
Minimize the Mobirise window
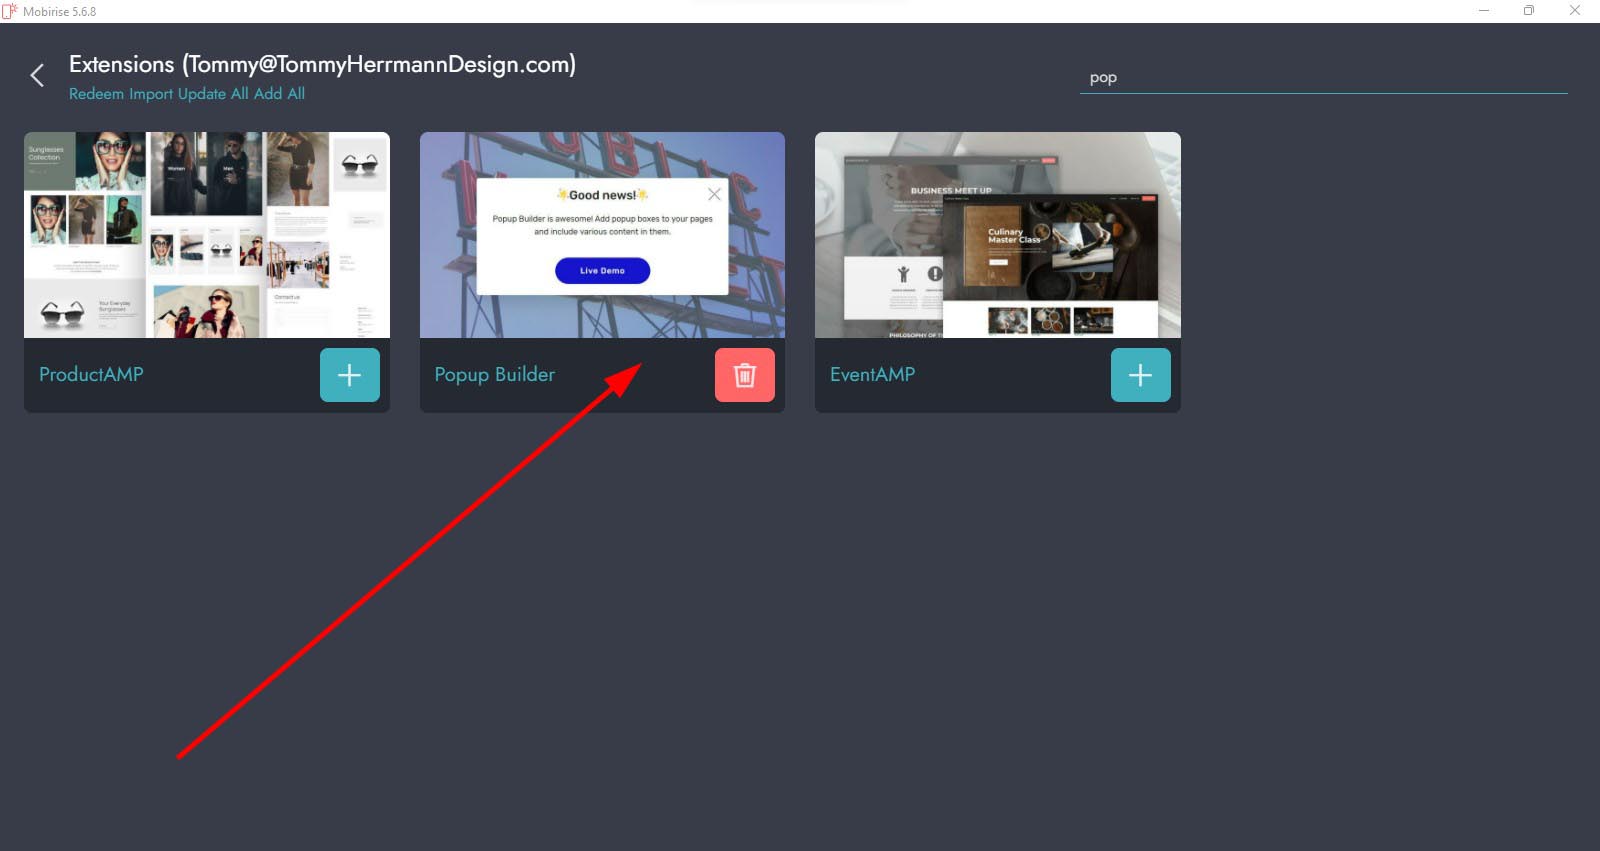pos(1484,11)
